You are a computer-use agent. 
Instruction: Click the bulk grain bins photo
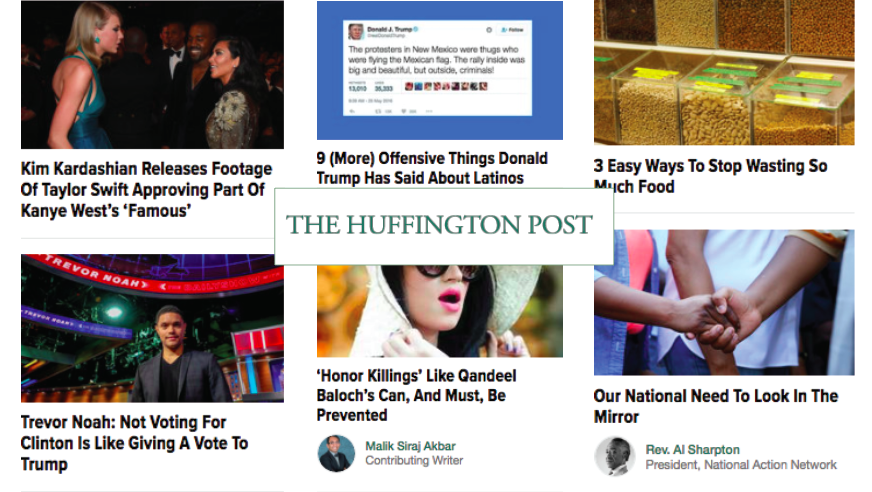pos(724,72)
